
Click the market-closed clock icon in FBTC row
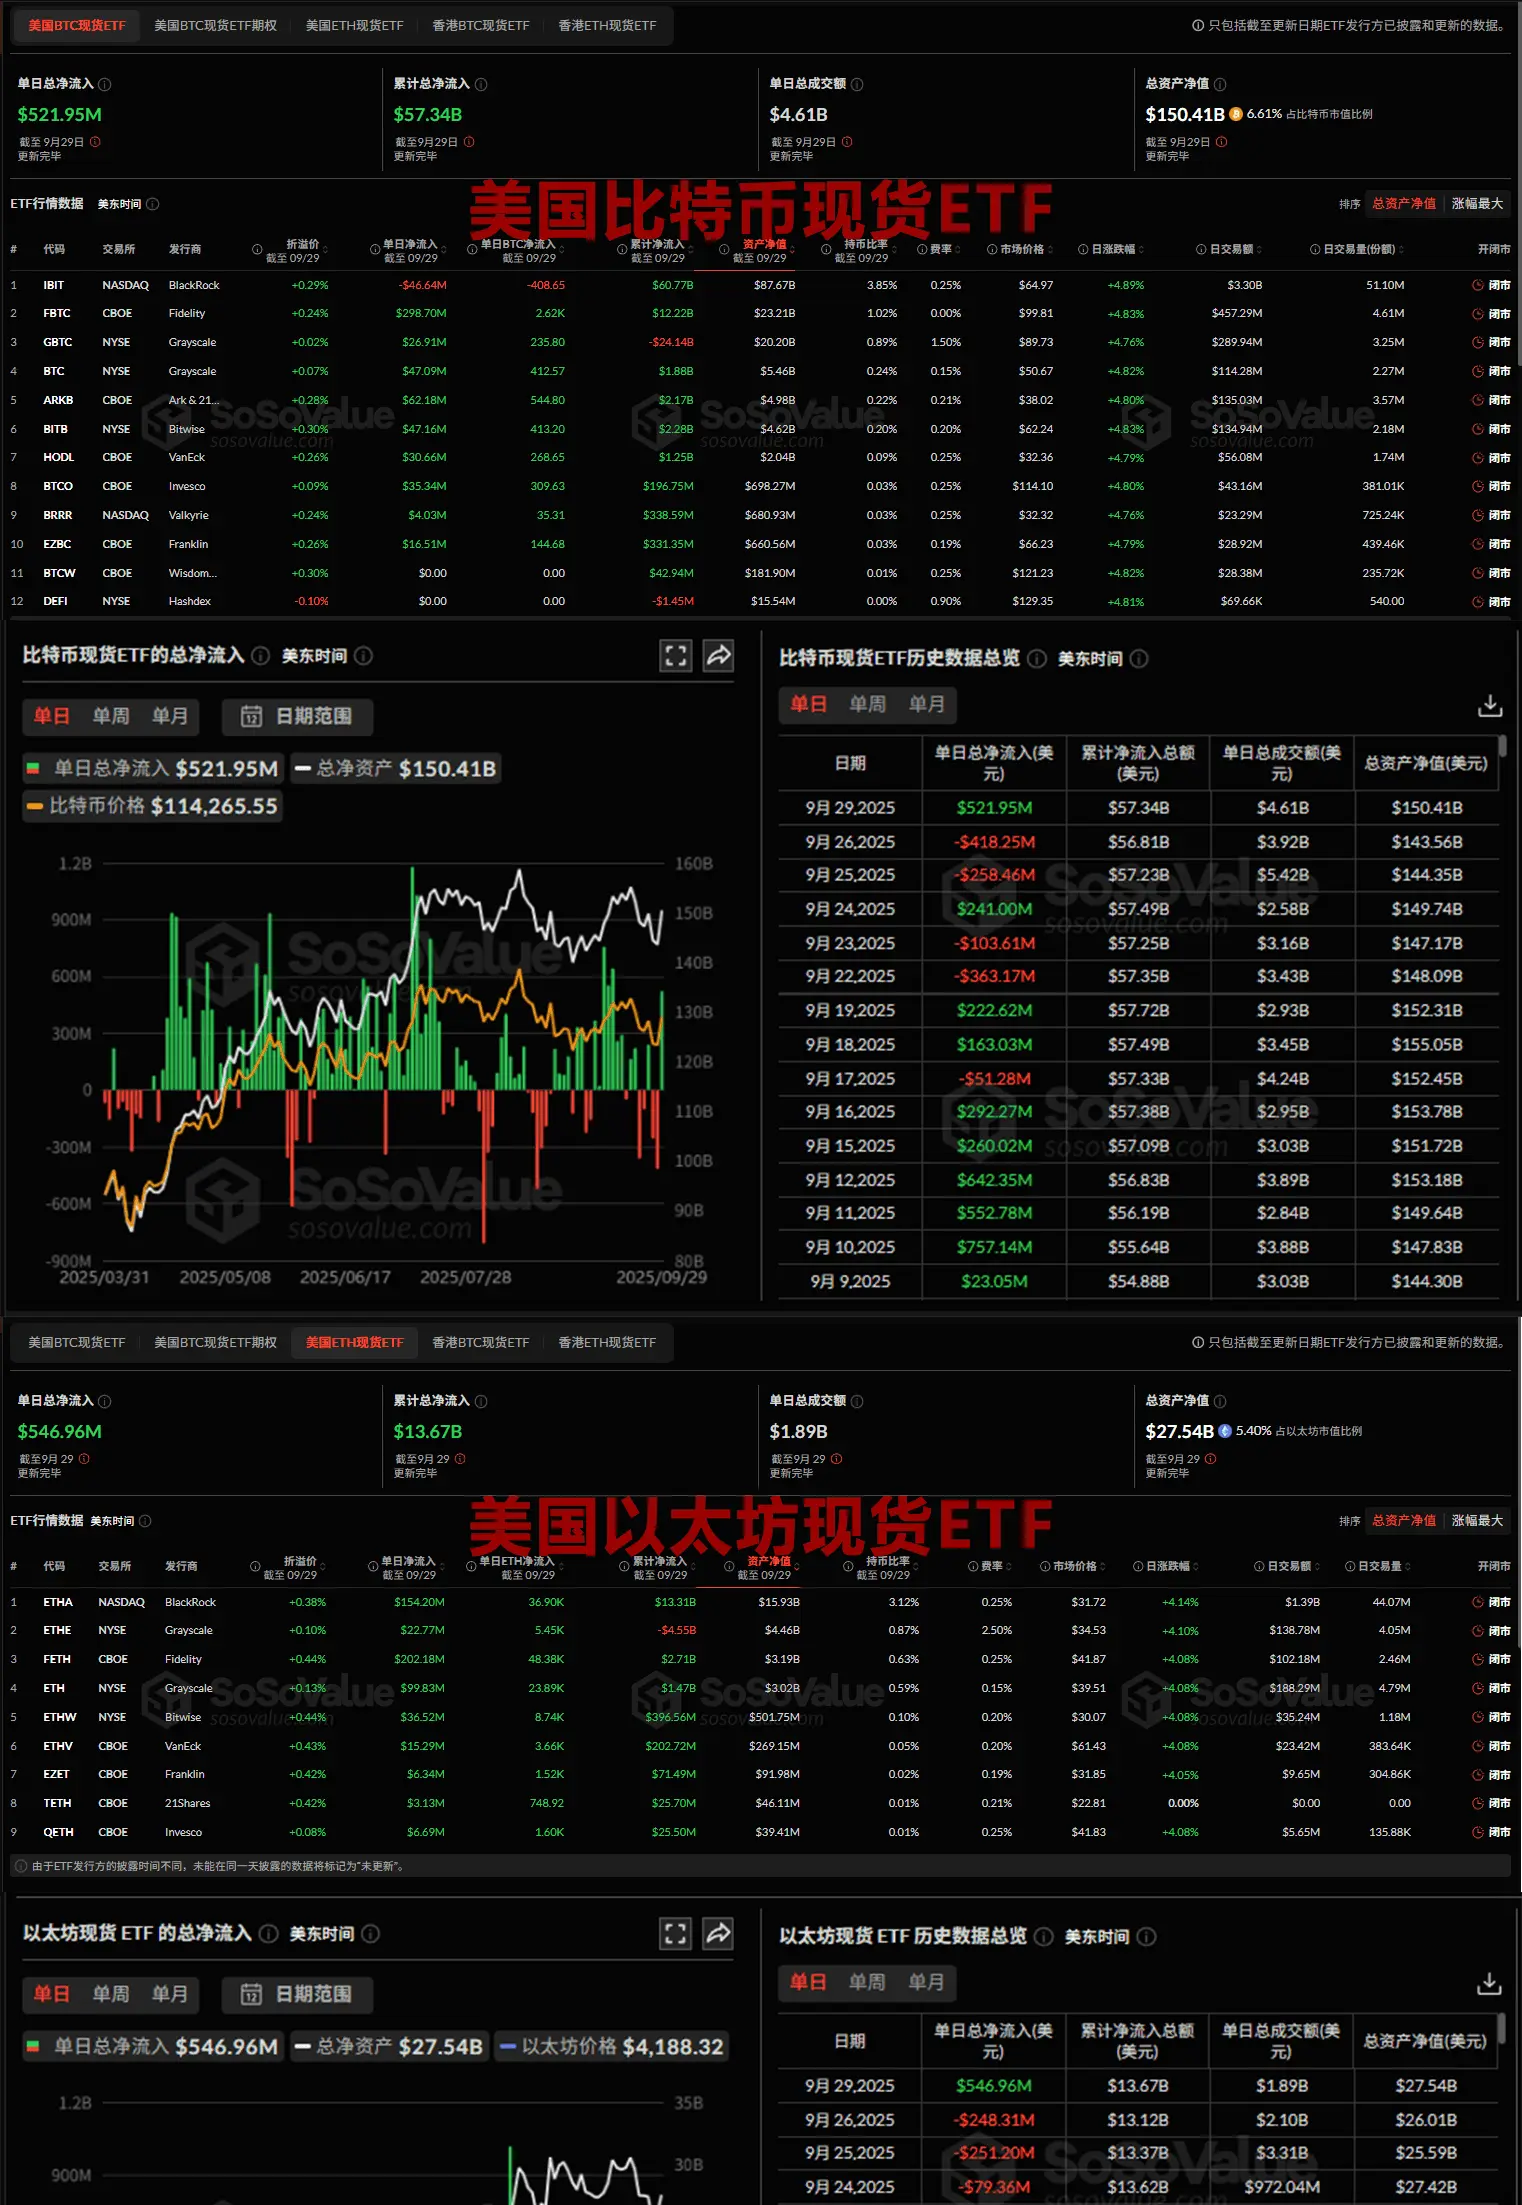[x=1478, y=314]
